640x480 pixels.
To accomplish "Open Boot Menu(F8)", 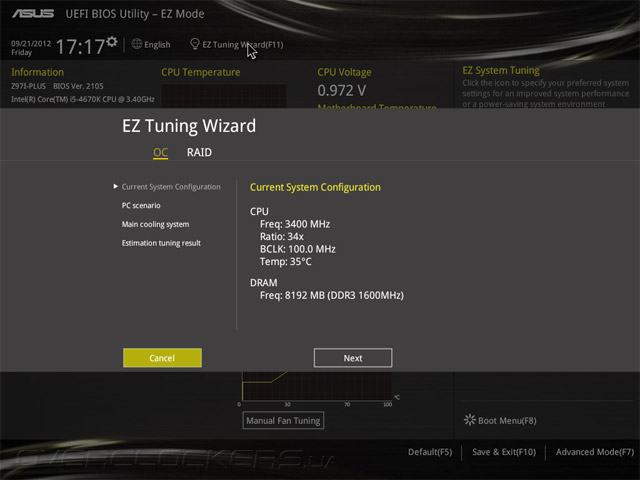I will pos(507,420).
